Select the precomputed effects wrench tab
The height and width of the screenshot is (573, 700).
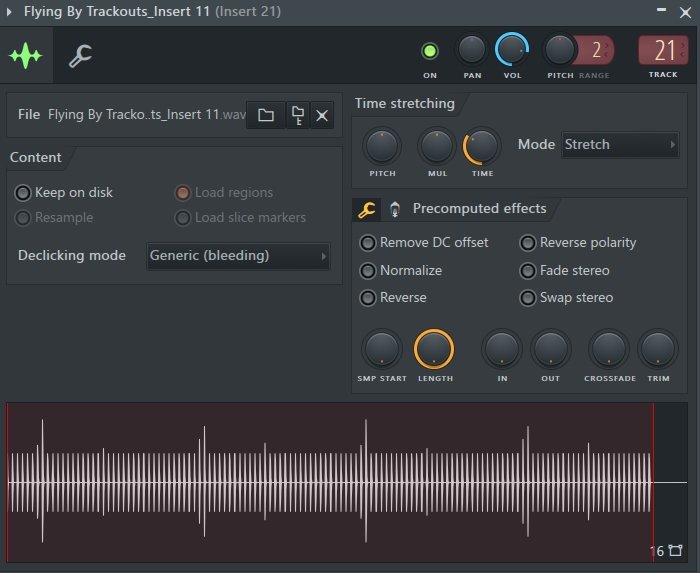click(x=367, y=209)
